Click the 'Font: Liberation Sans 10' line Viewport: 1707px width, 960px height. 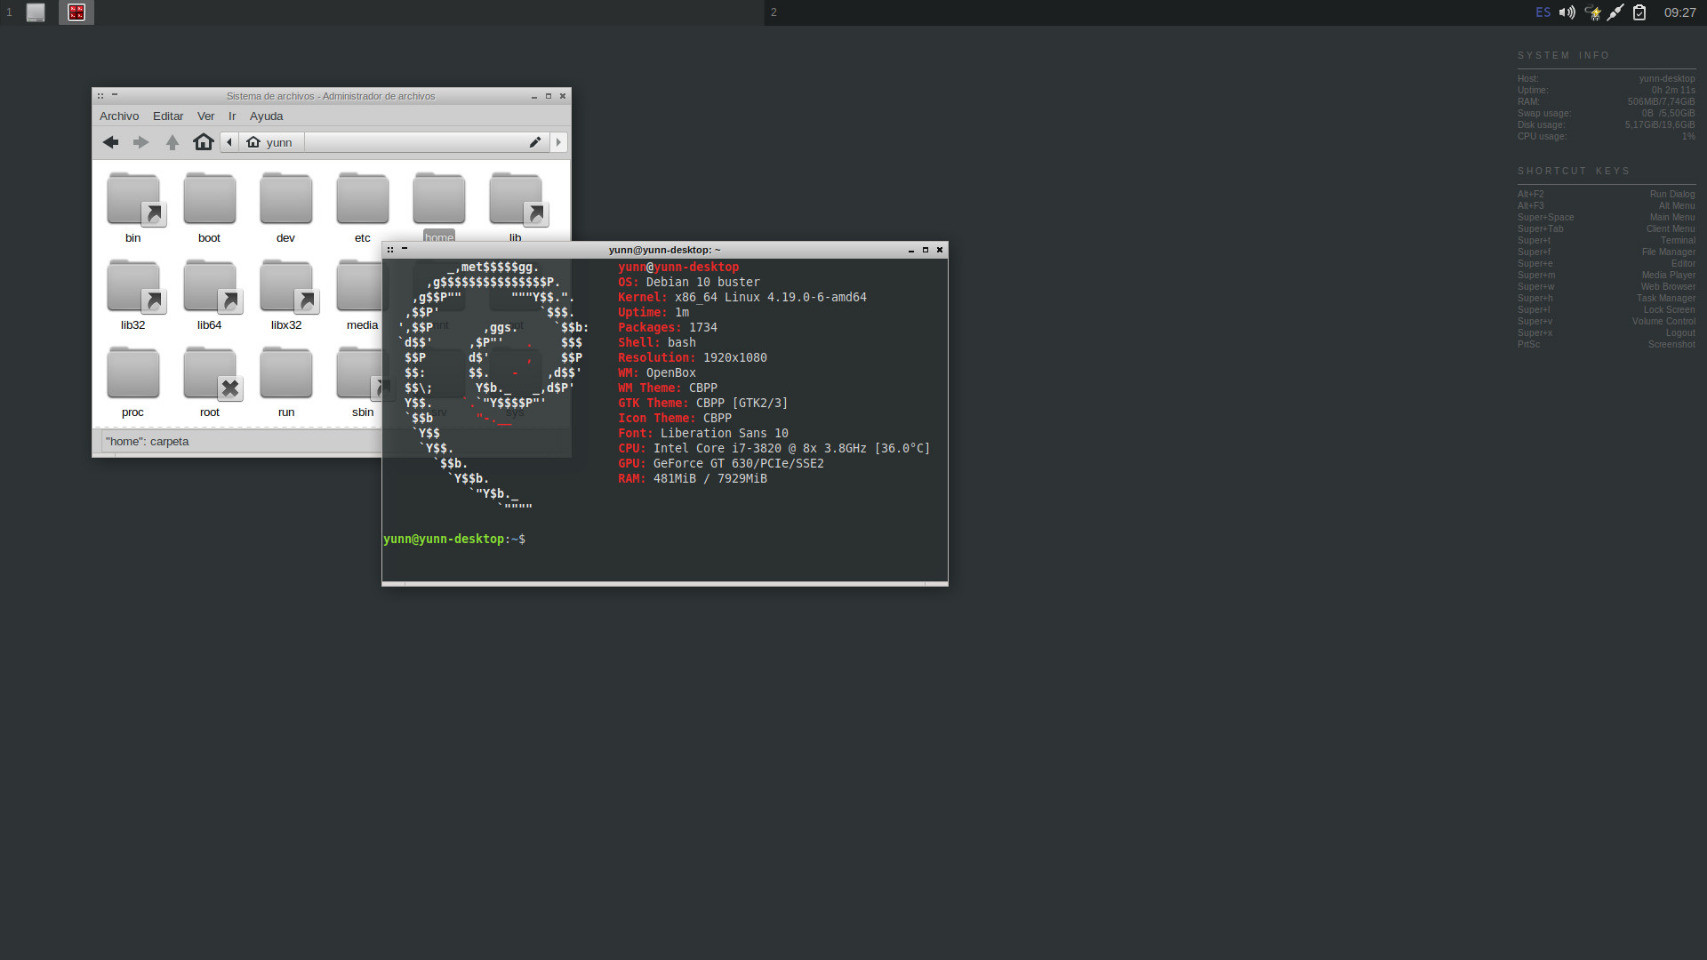[x=703, y=433]
